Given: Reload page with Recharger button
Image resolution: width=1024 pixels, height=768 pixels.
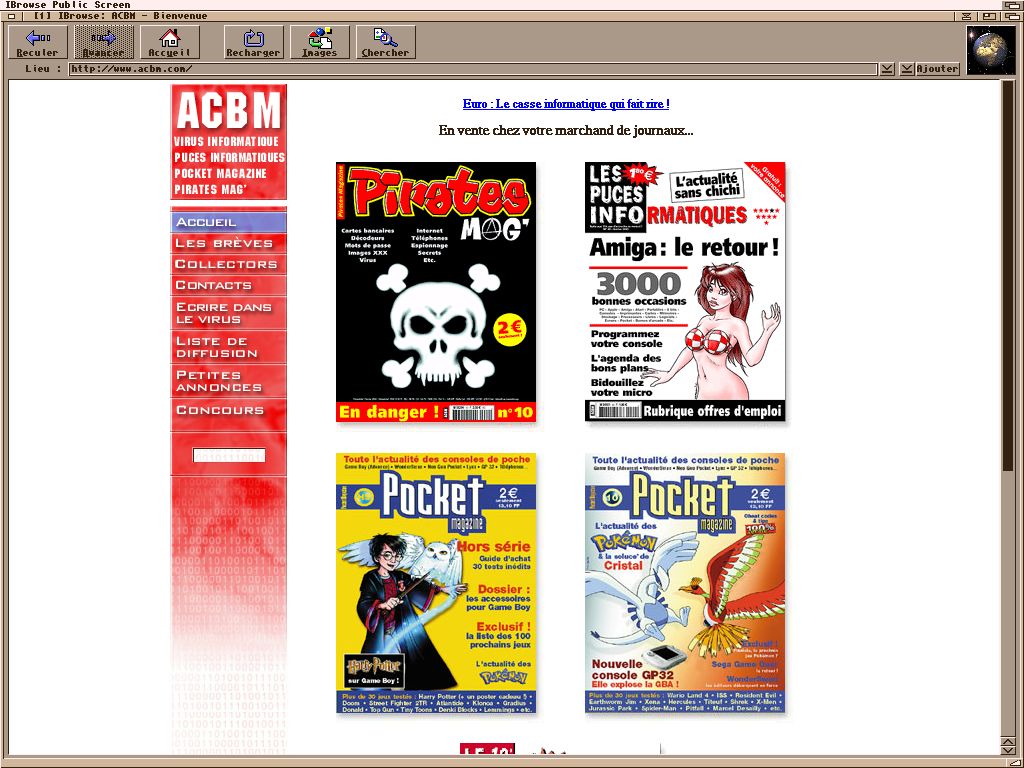Looking at the screenshot, I should [253, 42].
